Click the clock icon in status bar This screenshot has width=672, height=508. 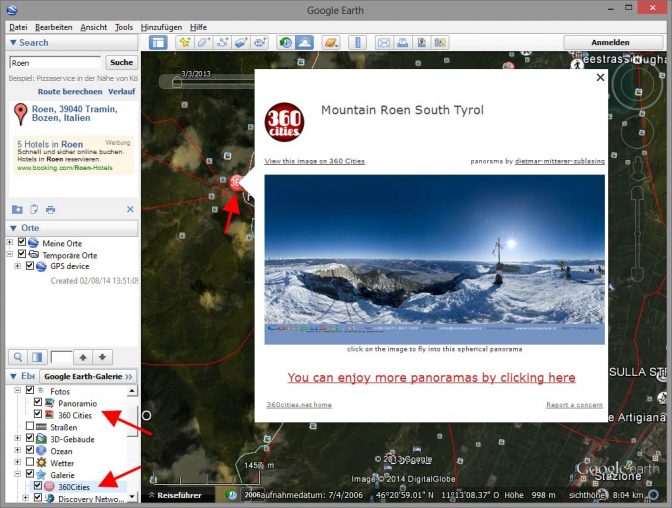[x=232, y=495]
